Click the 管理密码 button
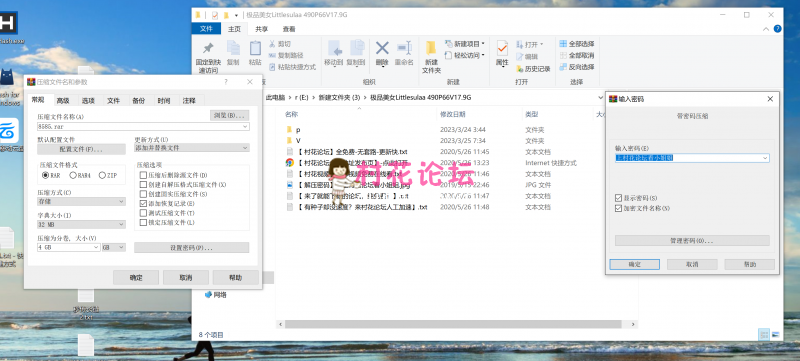This screenshot has height=361, width=800. coord(692,240)
